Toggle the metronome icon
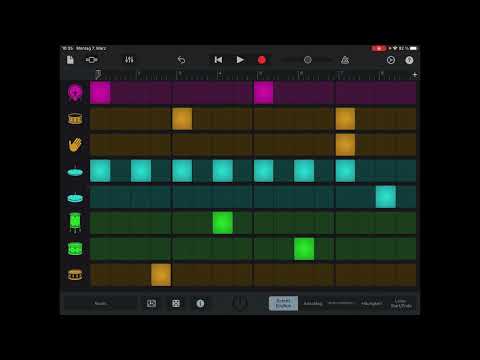Viewport: 480px width, 360px height. [345, 60]
